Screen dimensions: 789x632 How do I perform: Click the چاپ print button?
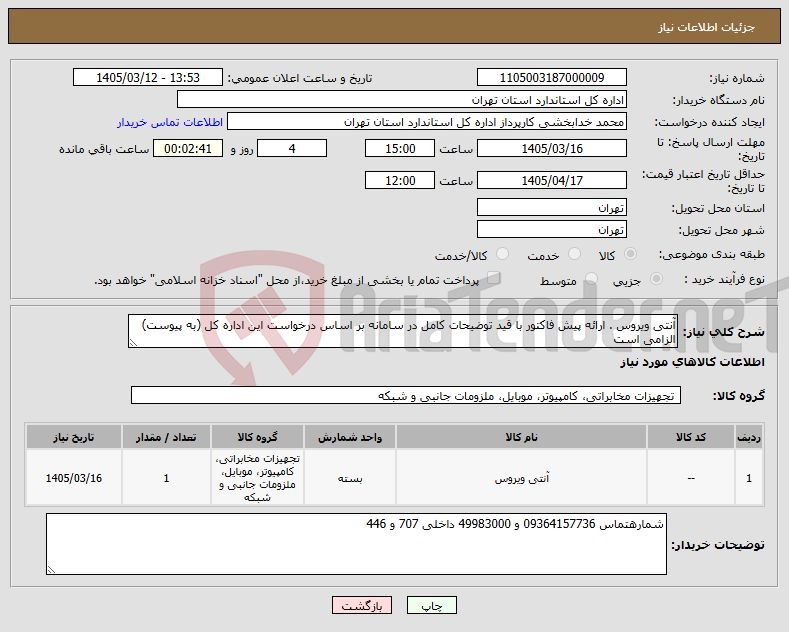432,605
